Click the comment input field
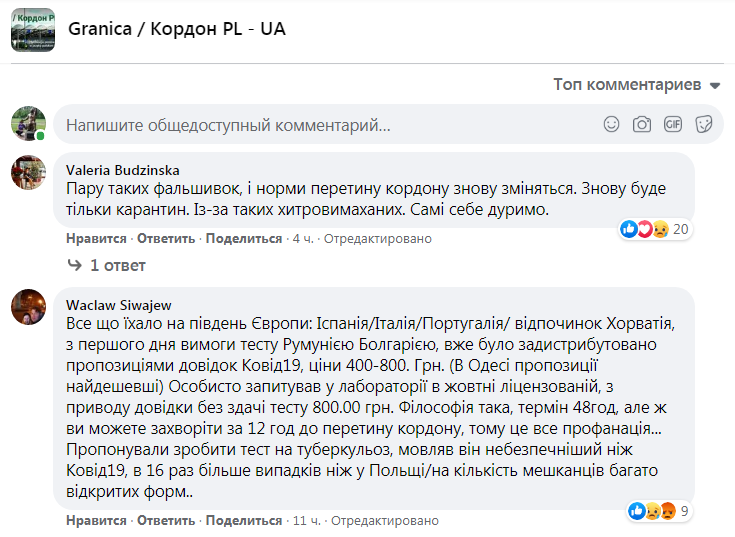This screenshot has width=735, height=537. pyautogui.click(x=320, y=126)
